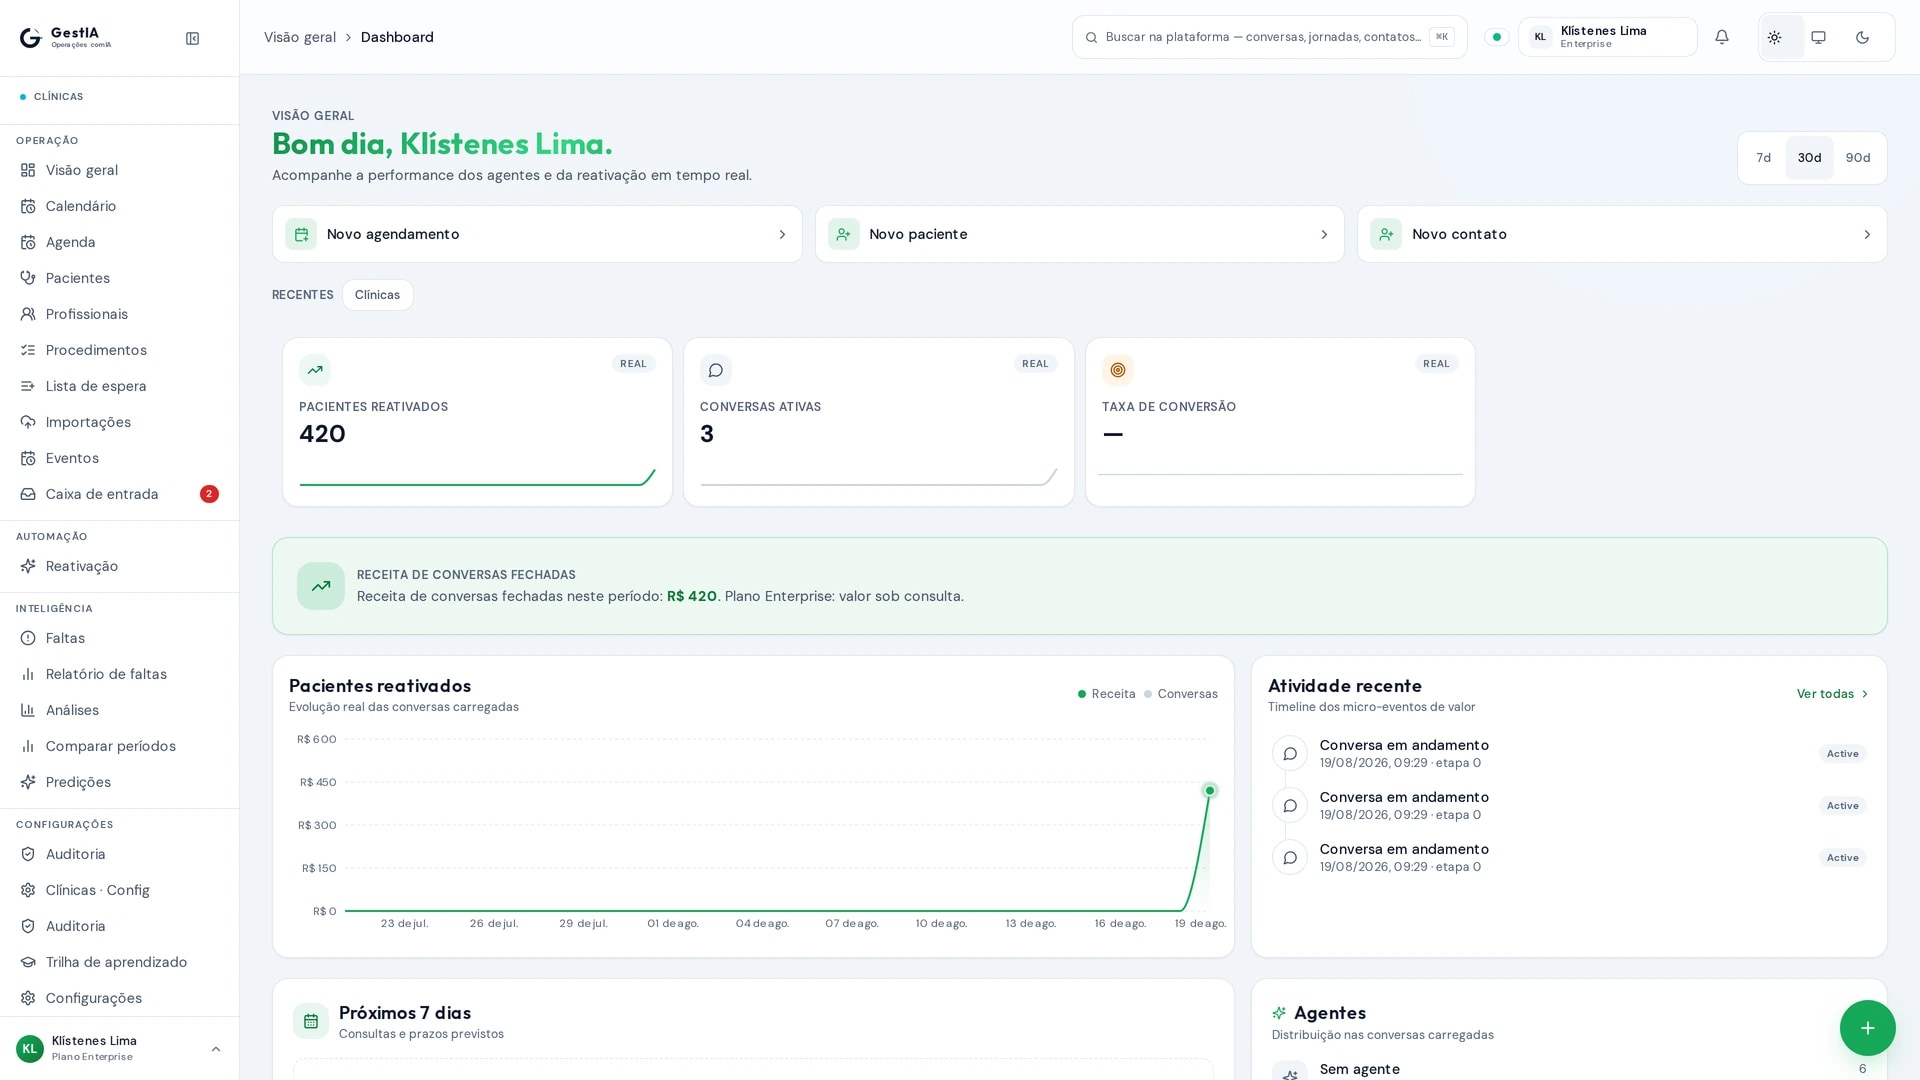Open Novo contato chevron card

(1622, 234)
